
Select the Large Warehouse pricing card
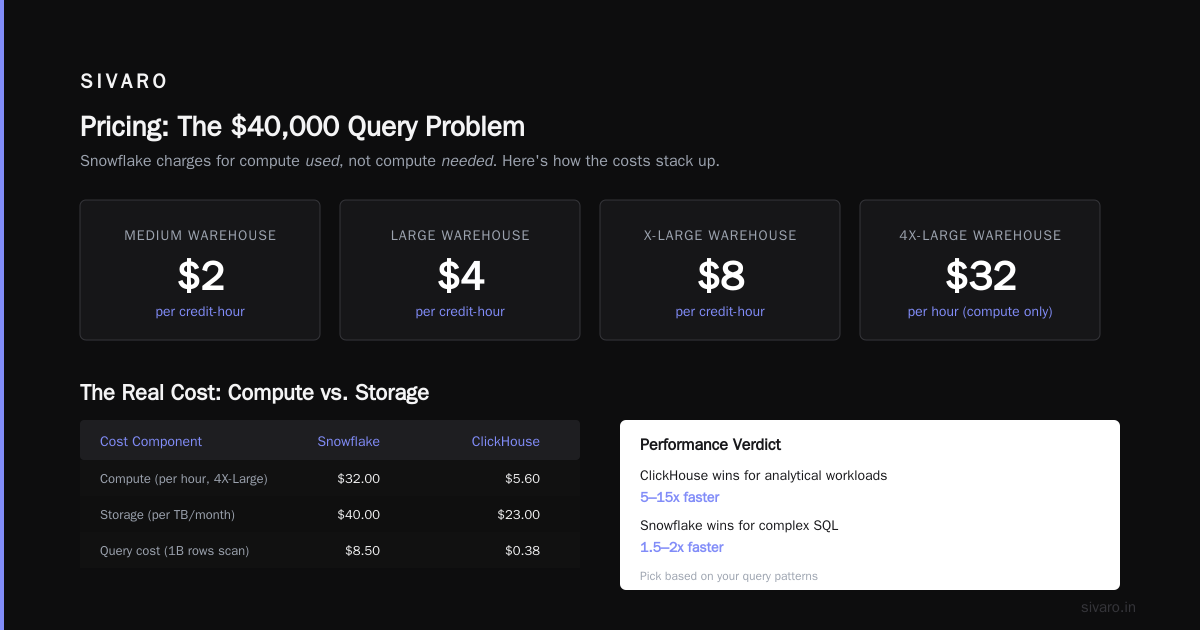click(x=460, y=270)
